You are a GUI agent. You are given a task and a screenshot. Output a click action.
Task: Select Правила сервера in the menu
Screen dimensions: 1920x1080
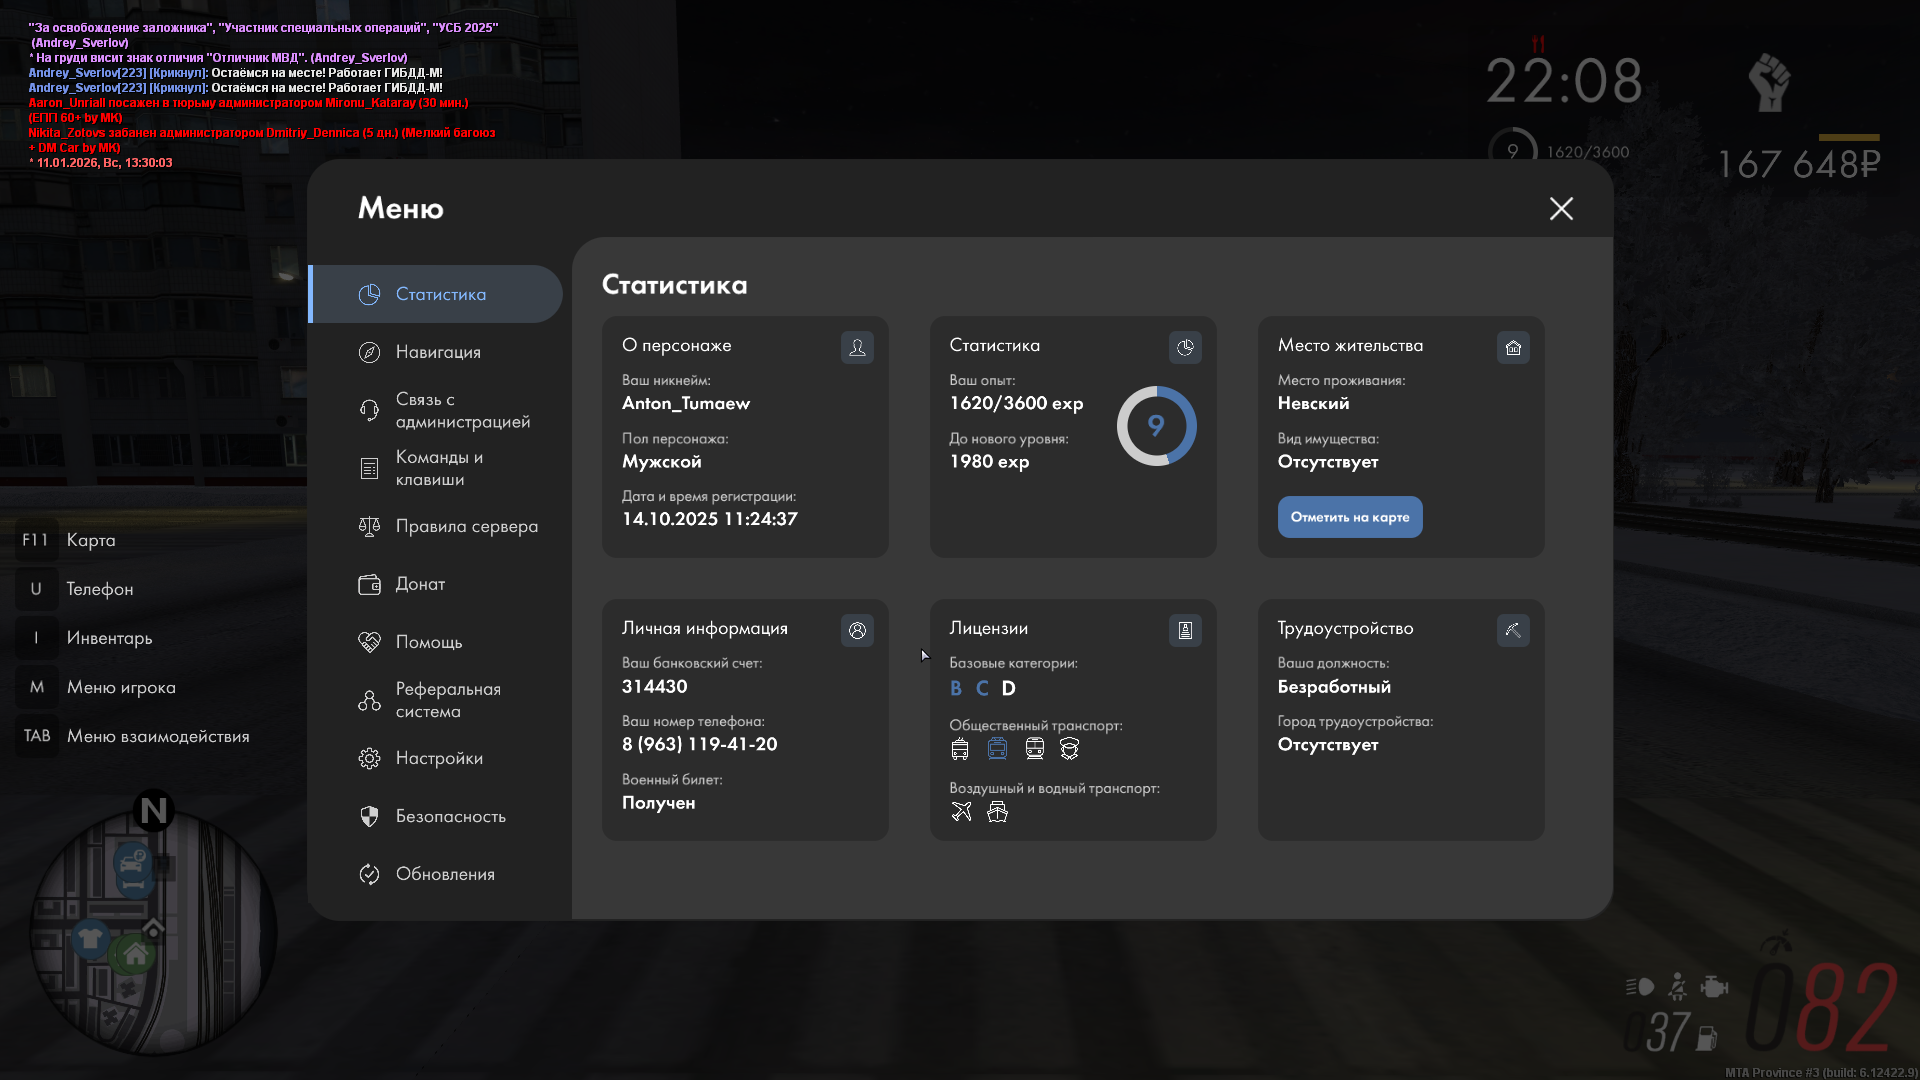[466, 526]
